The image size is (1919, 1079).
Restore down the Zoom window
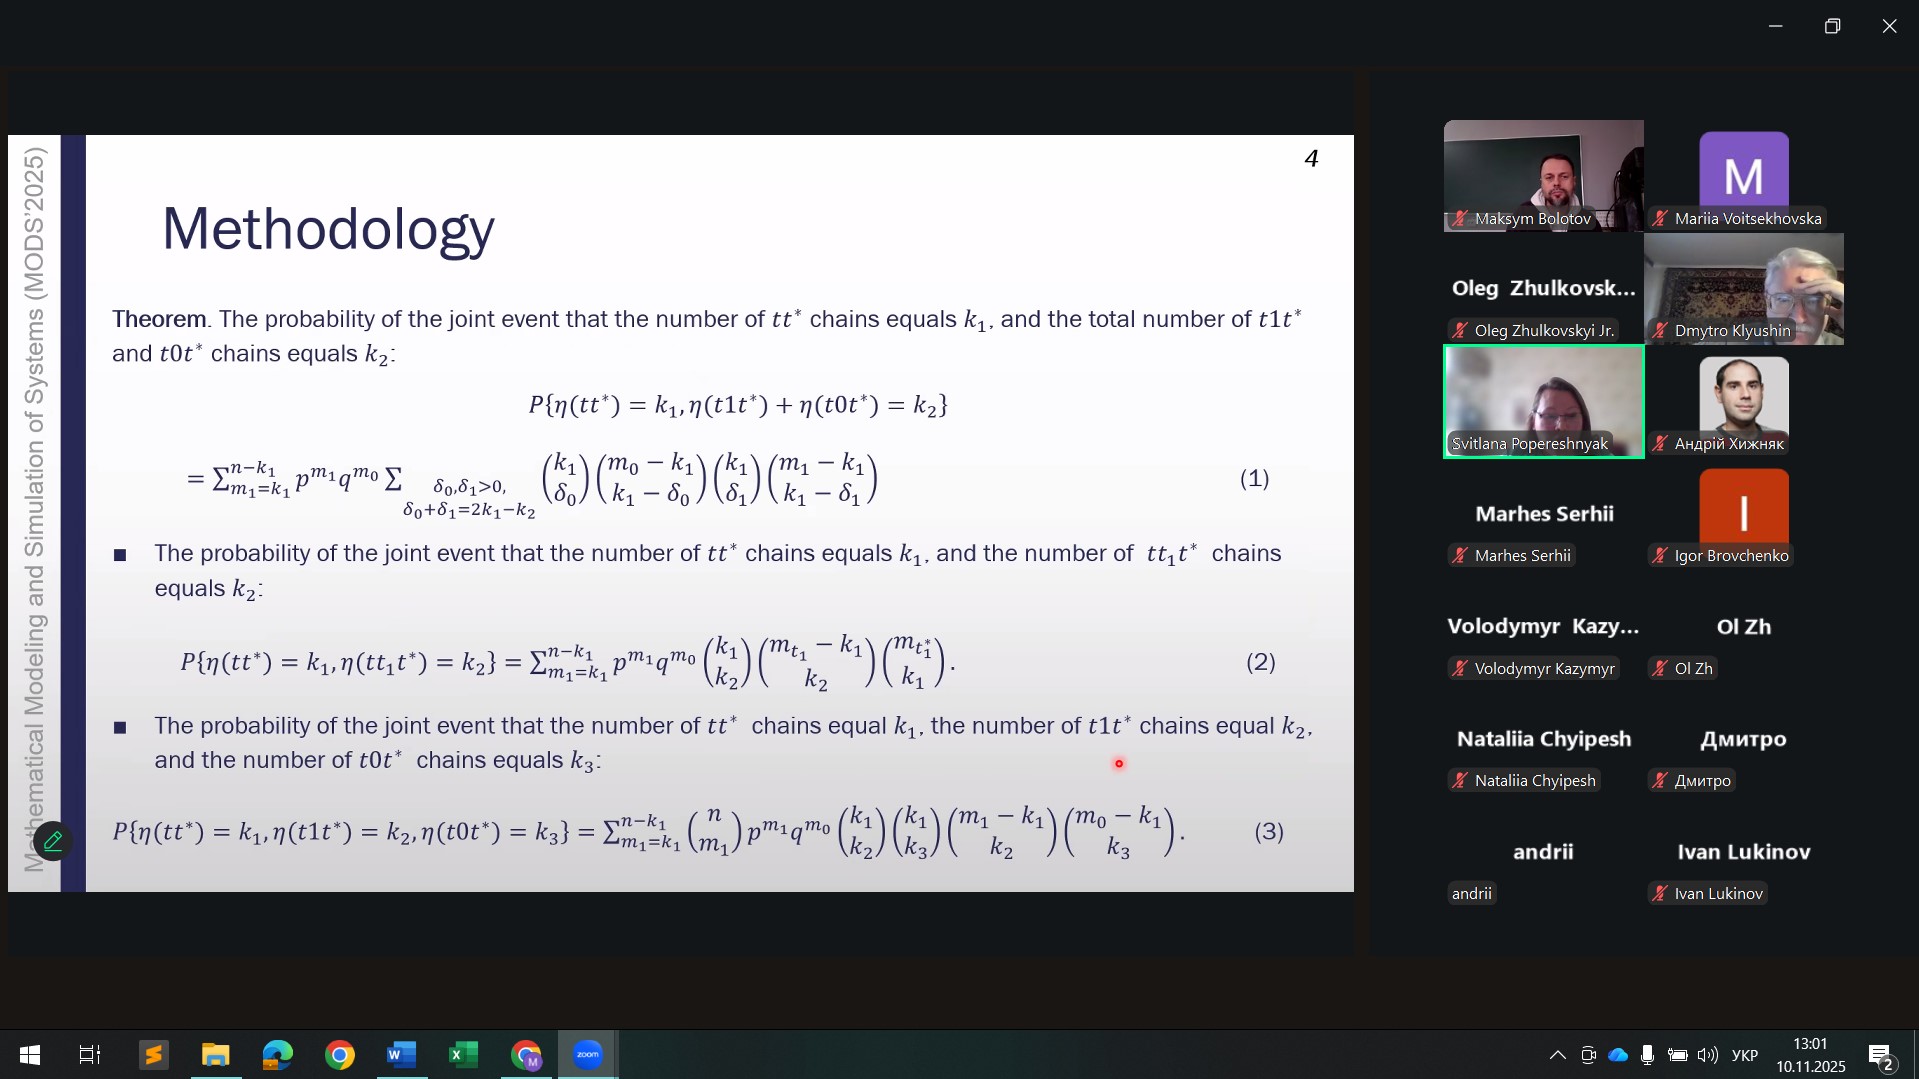point(1832,27)
